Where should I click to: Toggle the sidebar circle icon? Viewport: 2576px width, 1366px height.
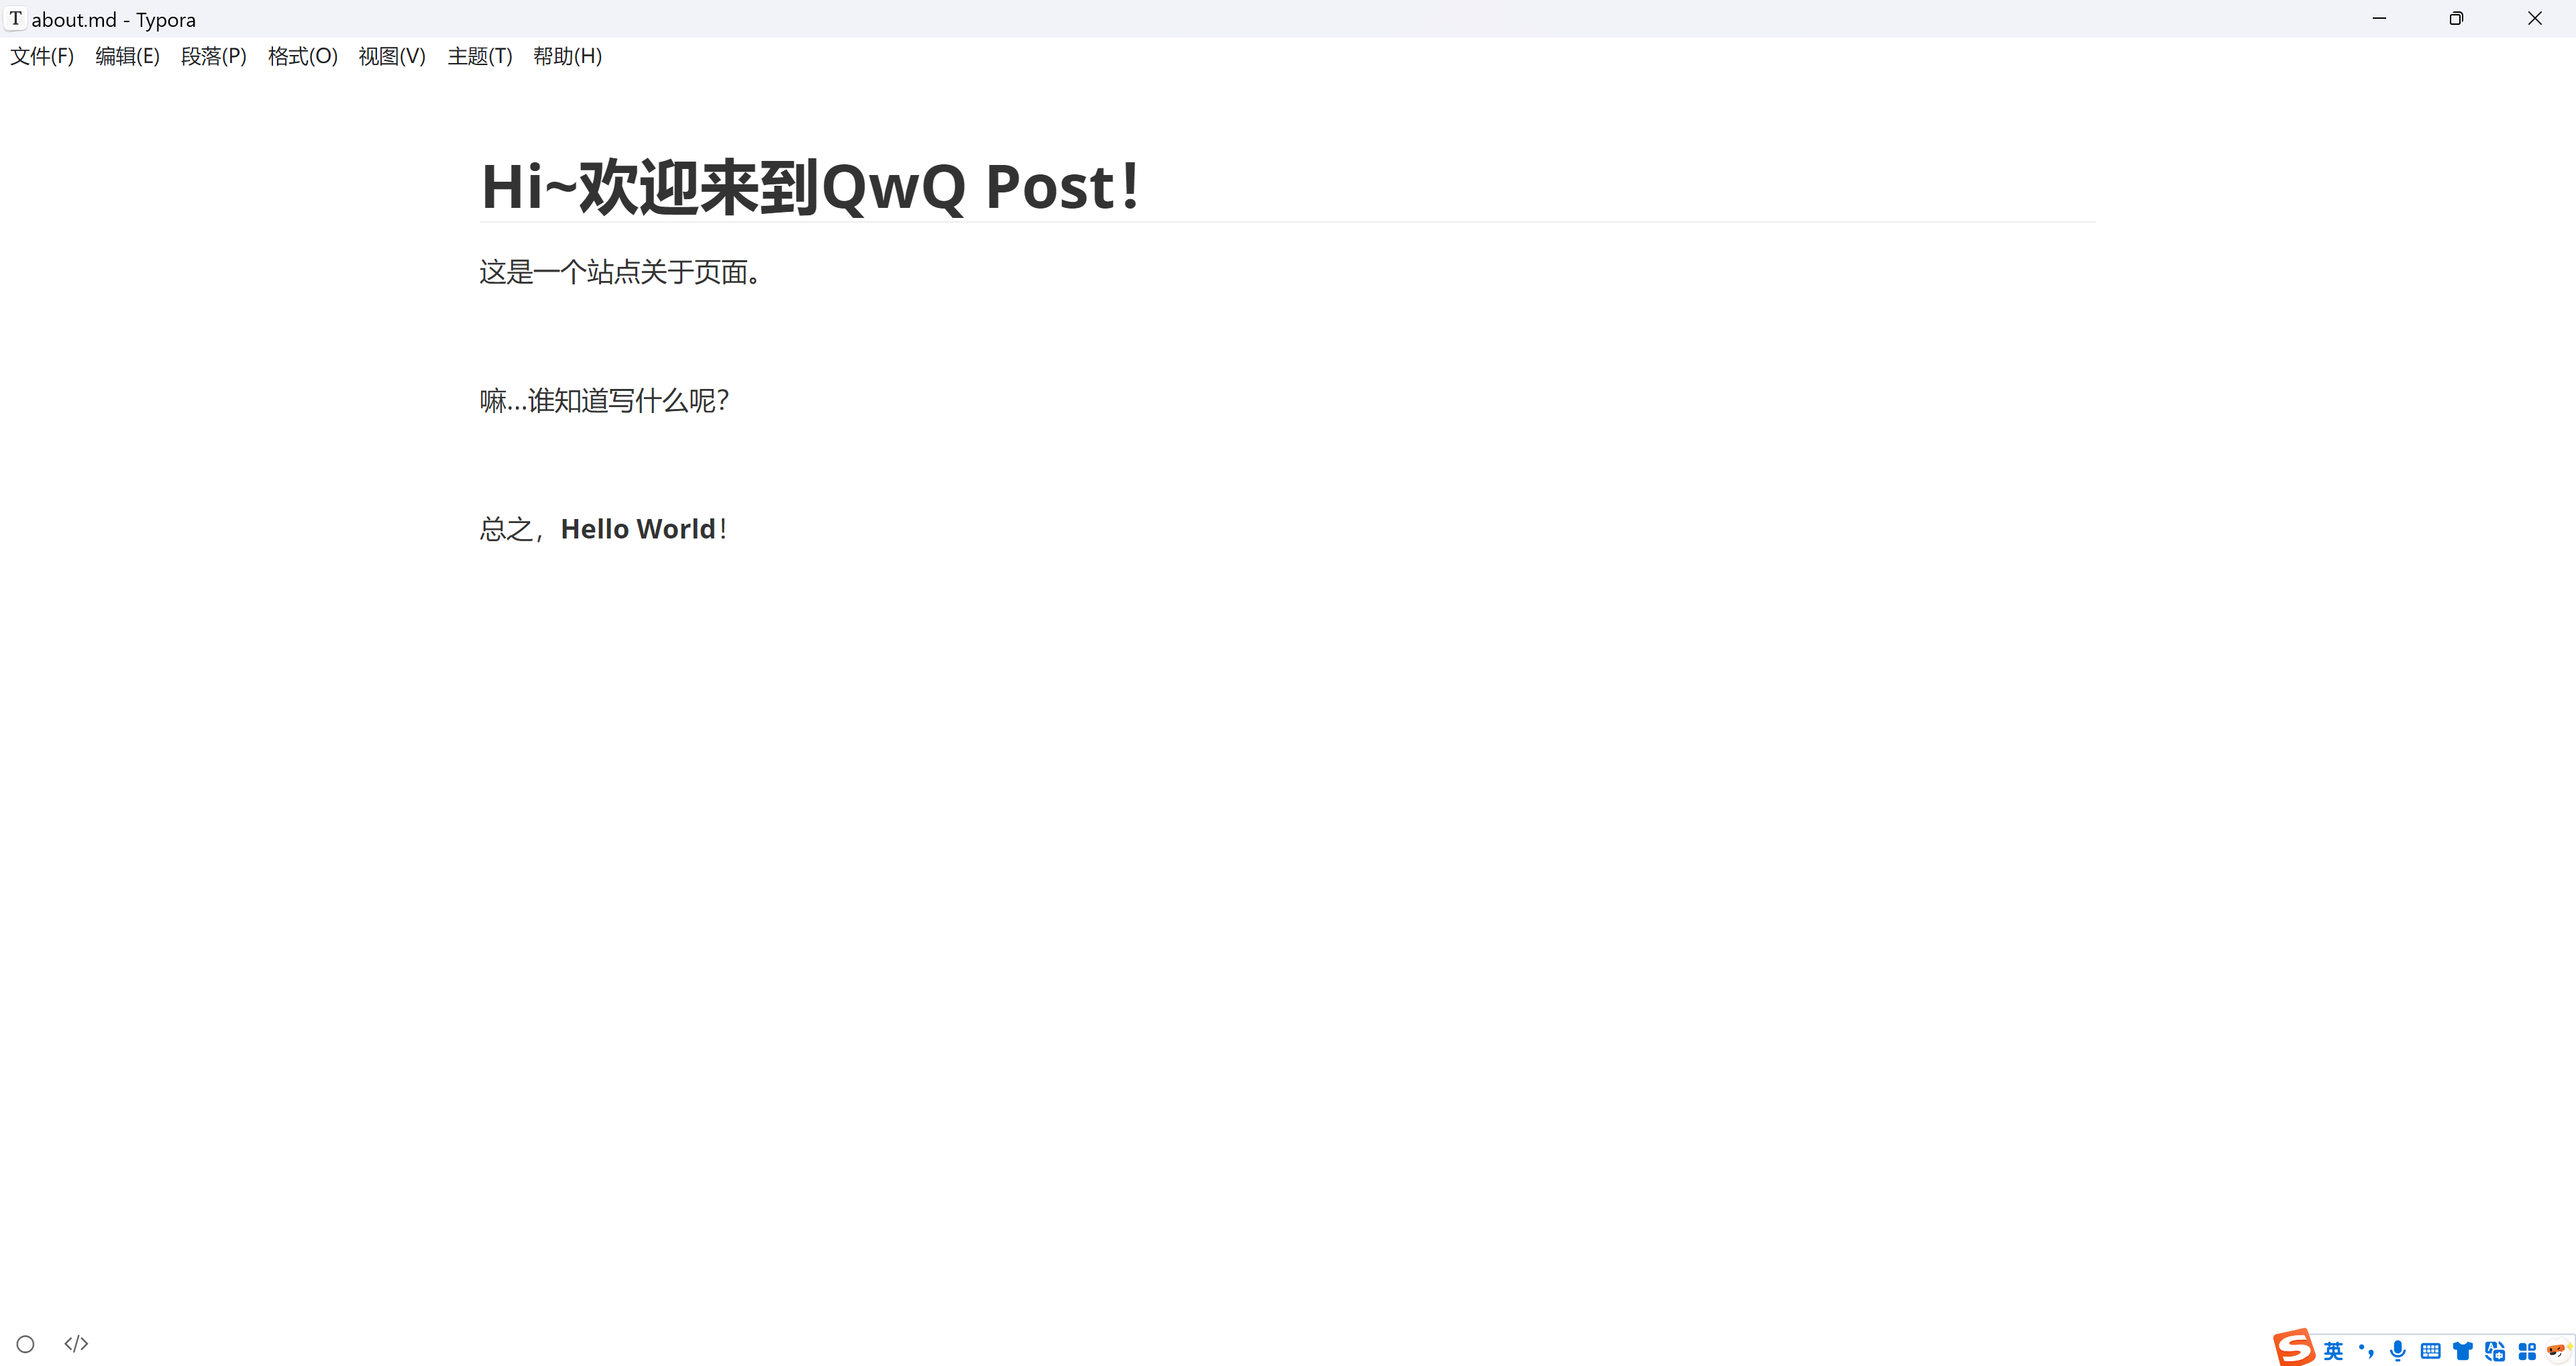tap(26, 1344)
